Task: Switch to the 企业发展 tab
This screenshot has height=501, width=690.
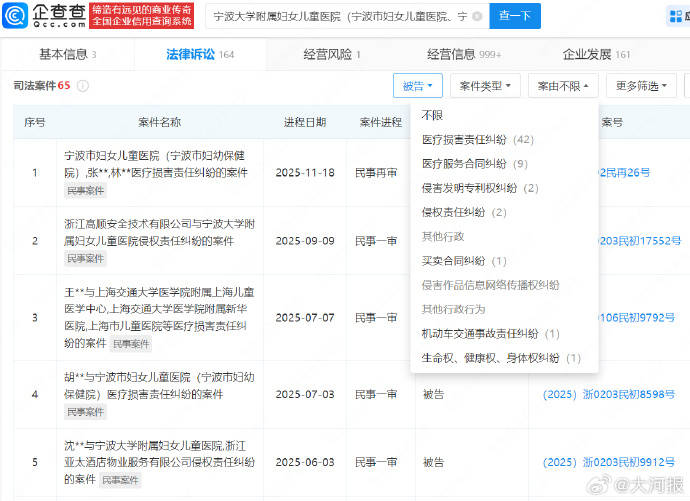Action: pos(596,55)
